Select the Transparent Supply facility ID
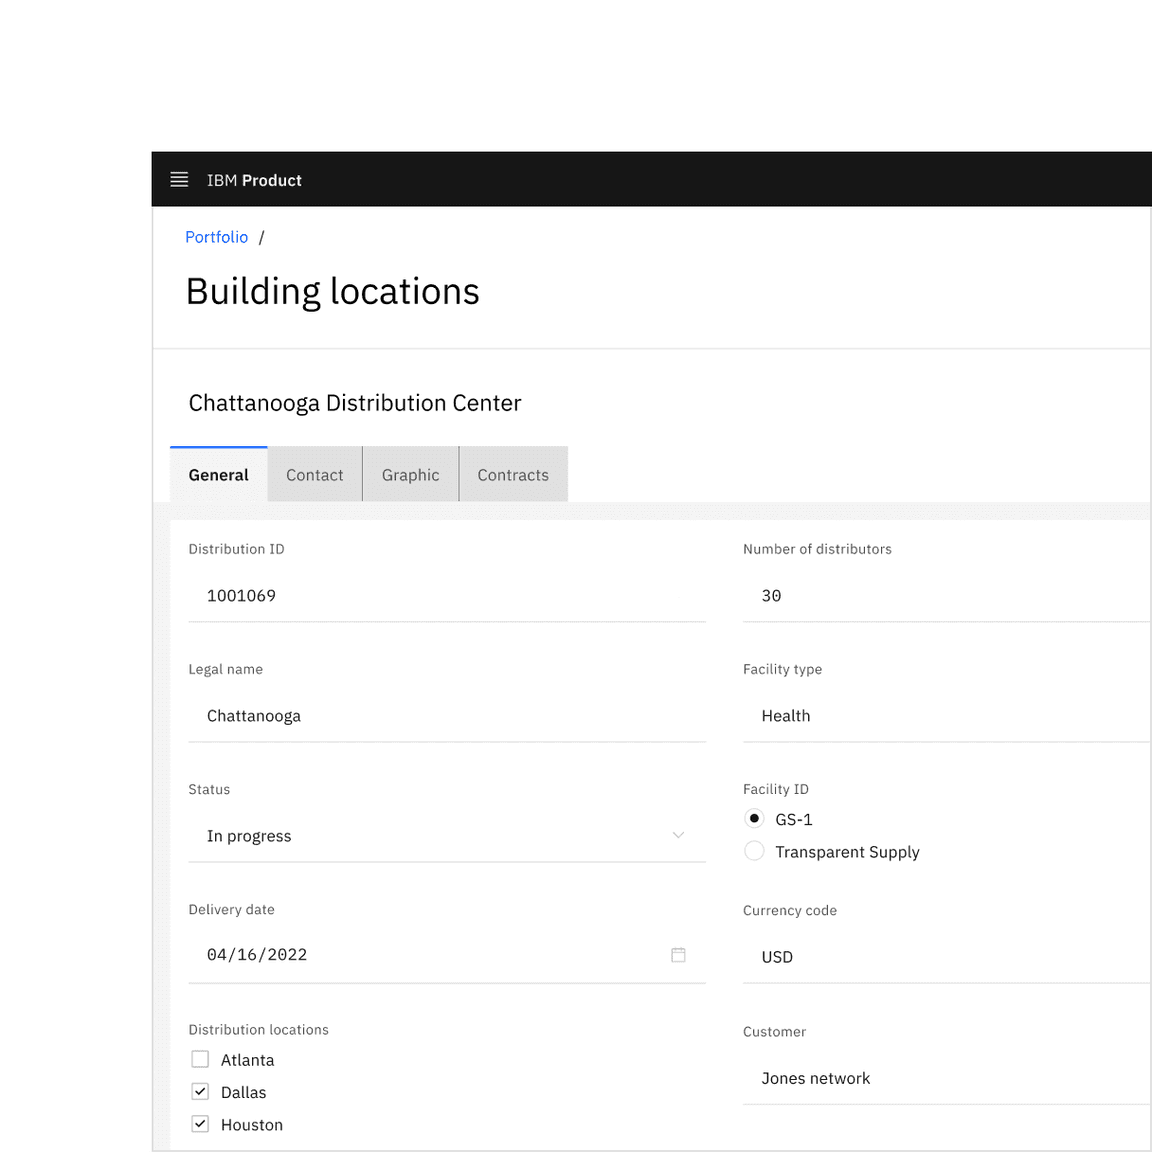 pos(754,851)
